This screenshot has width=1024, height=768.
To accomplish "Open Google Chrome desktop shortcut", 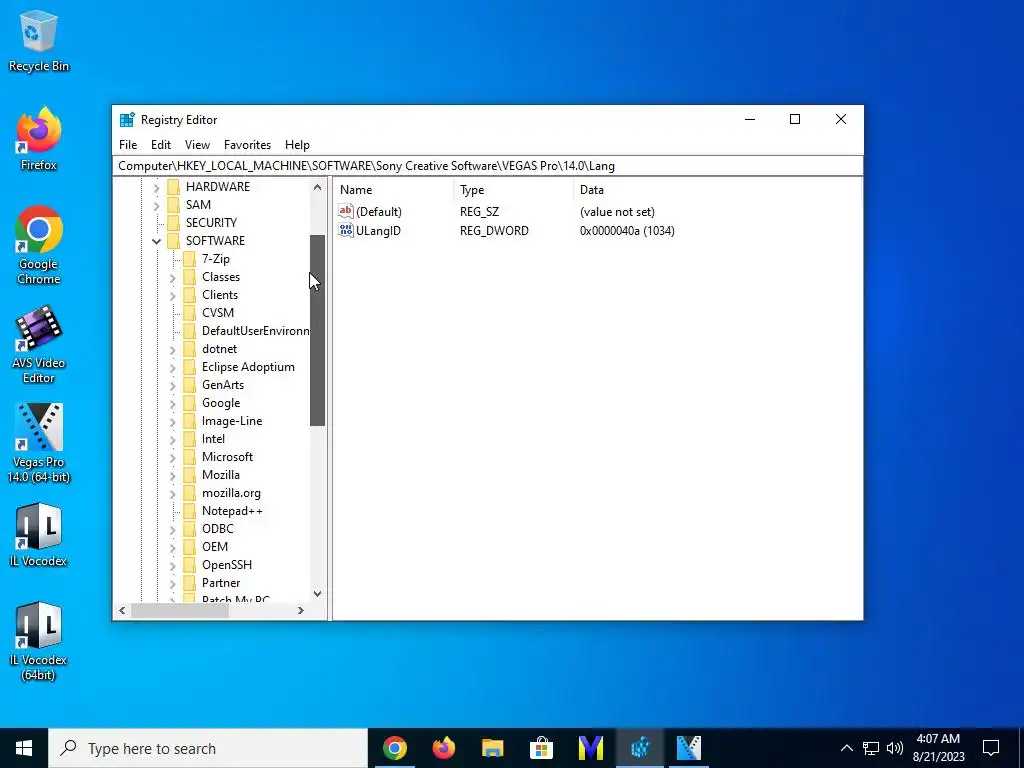I will click(x=39, y=245).
